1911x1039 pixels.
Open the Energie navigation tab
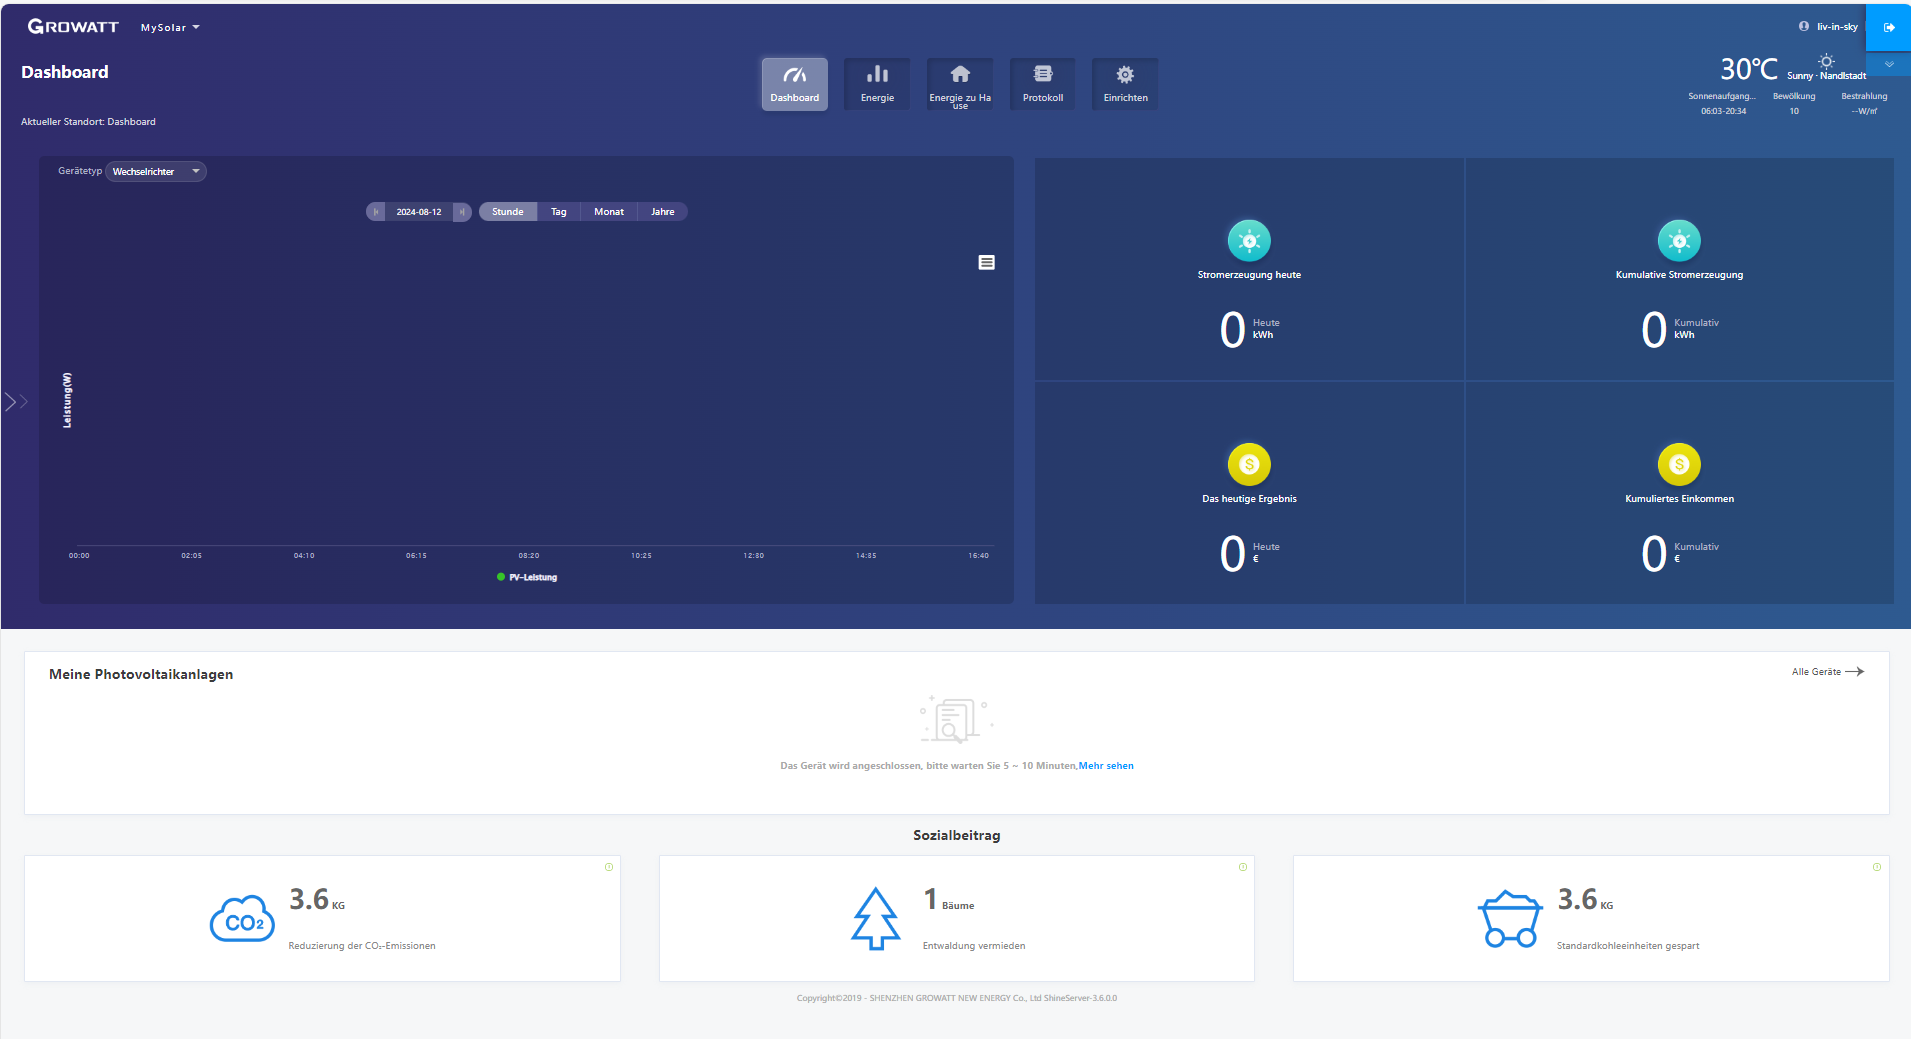tap(877, 84)
